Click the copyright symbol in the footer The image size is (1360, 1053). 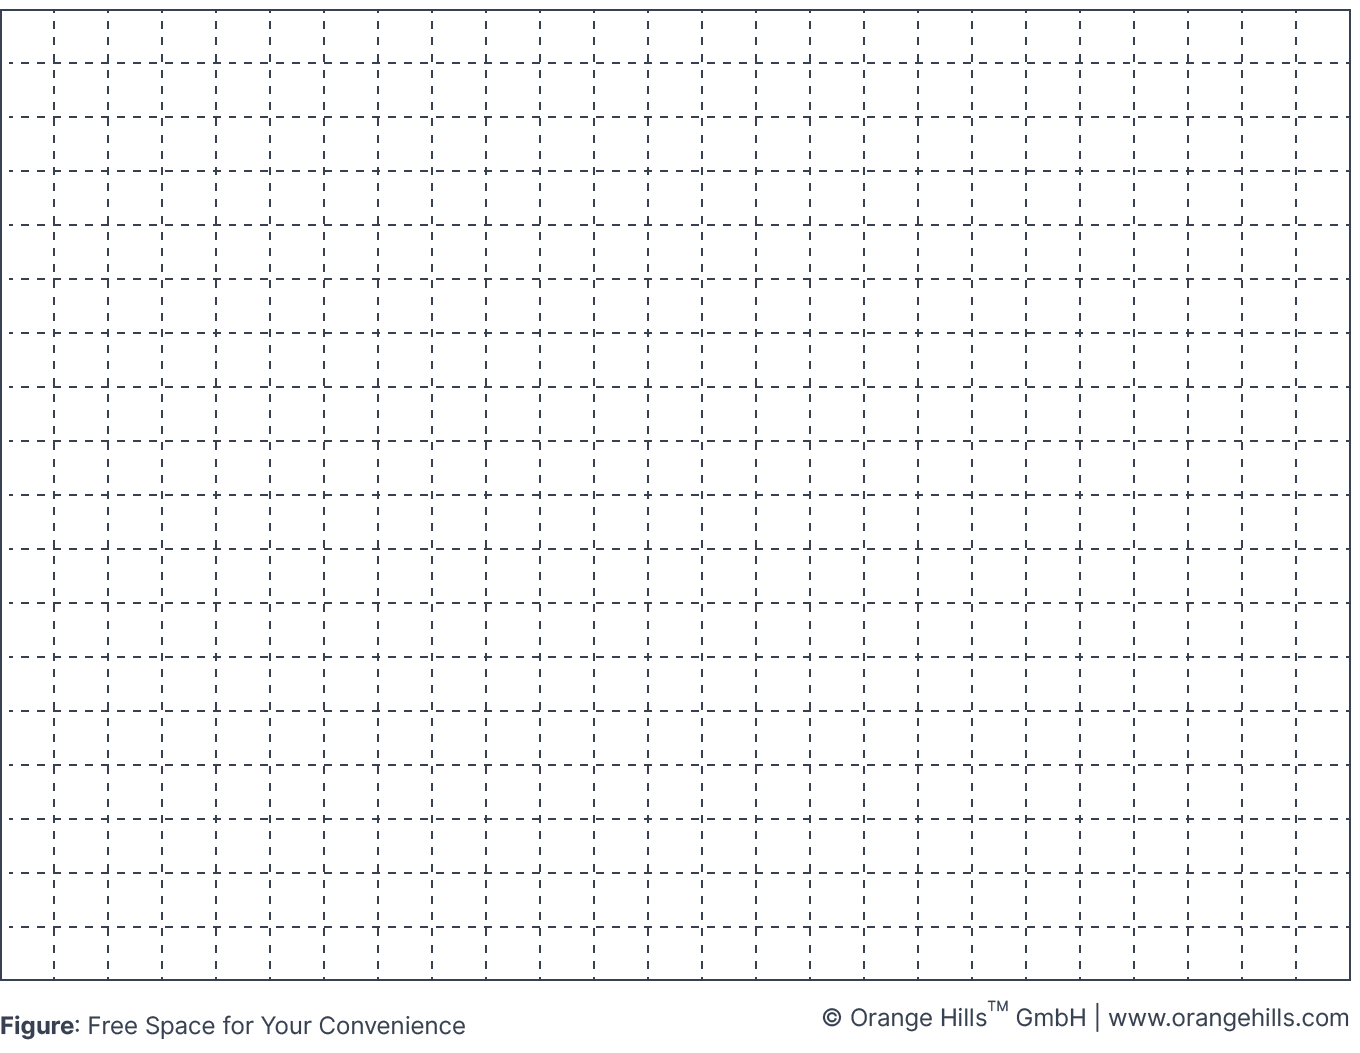point(831,1019)
